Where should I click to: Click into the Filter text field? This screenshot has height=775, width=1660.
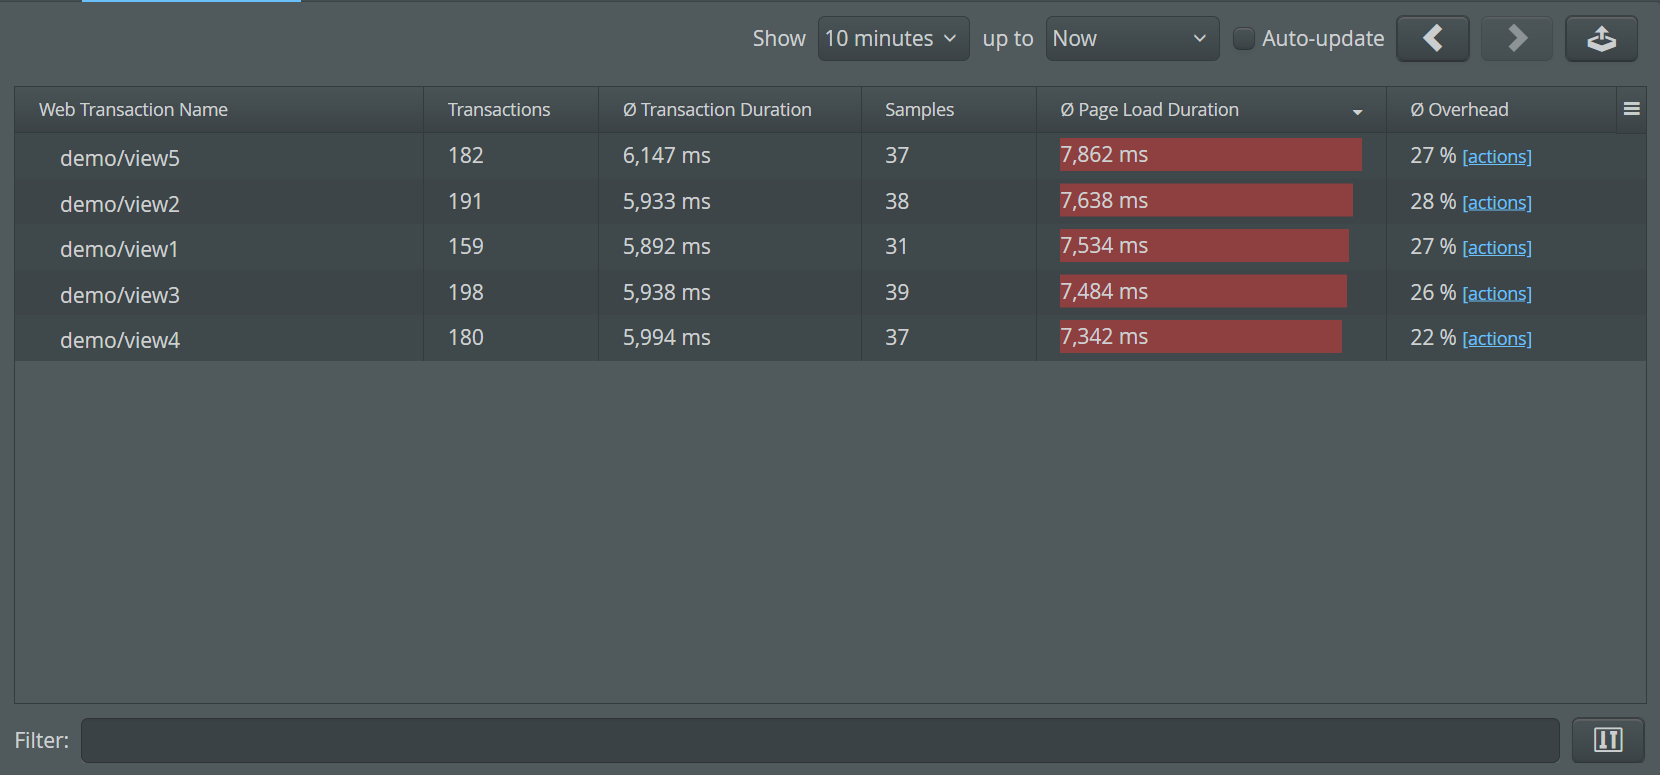tap(820, 740)
